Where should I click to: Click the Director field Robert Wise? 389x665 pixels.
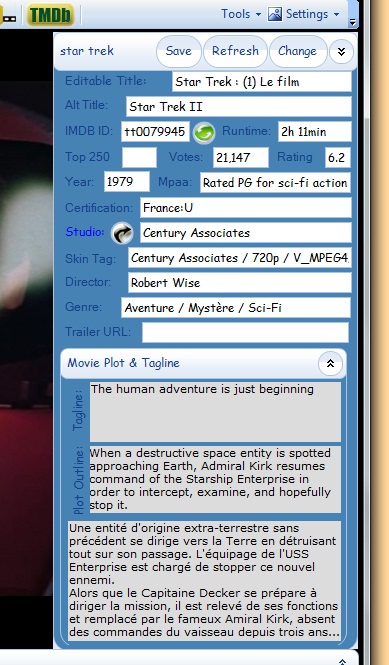coord(240,282)
